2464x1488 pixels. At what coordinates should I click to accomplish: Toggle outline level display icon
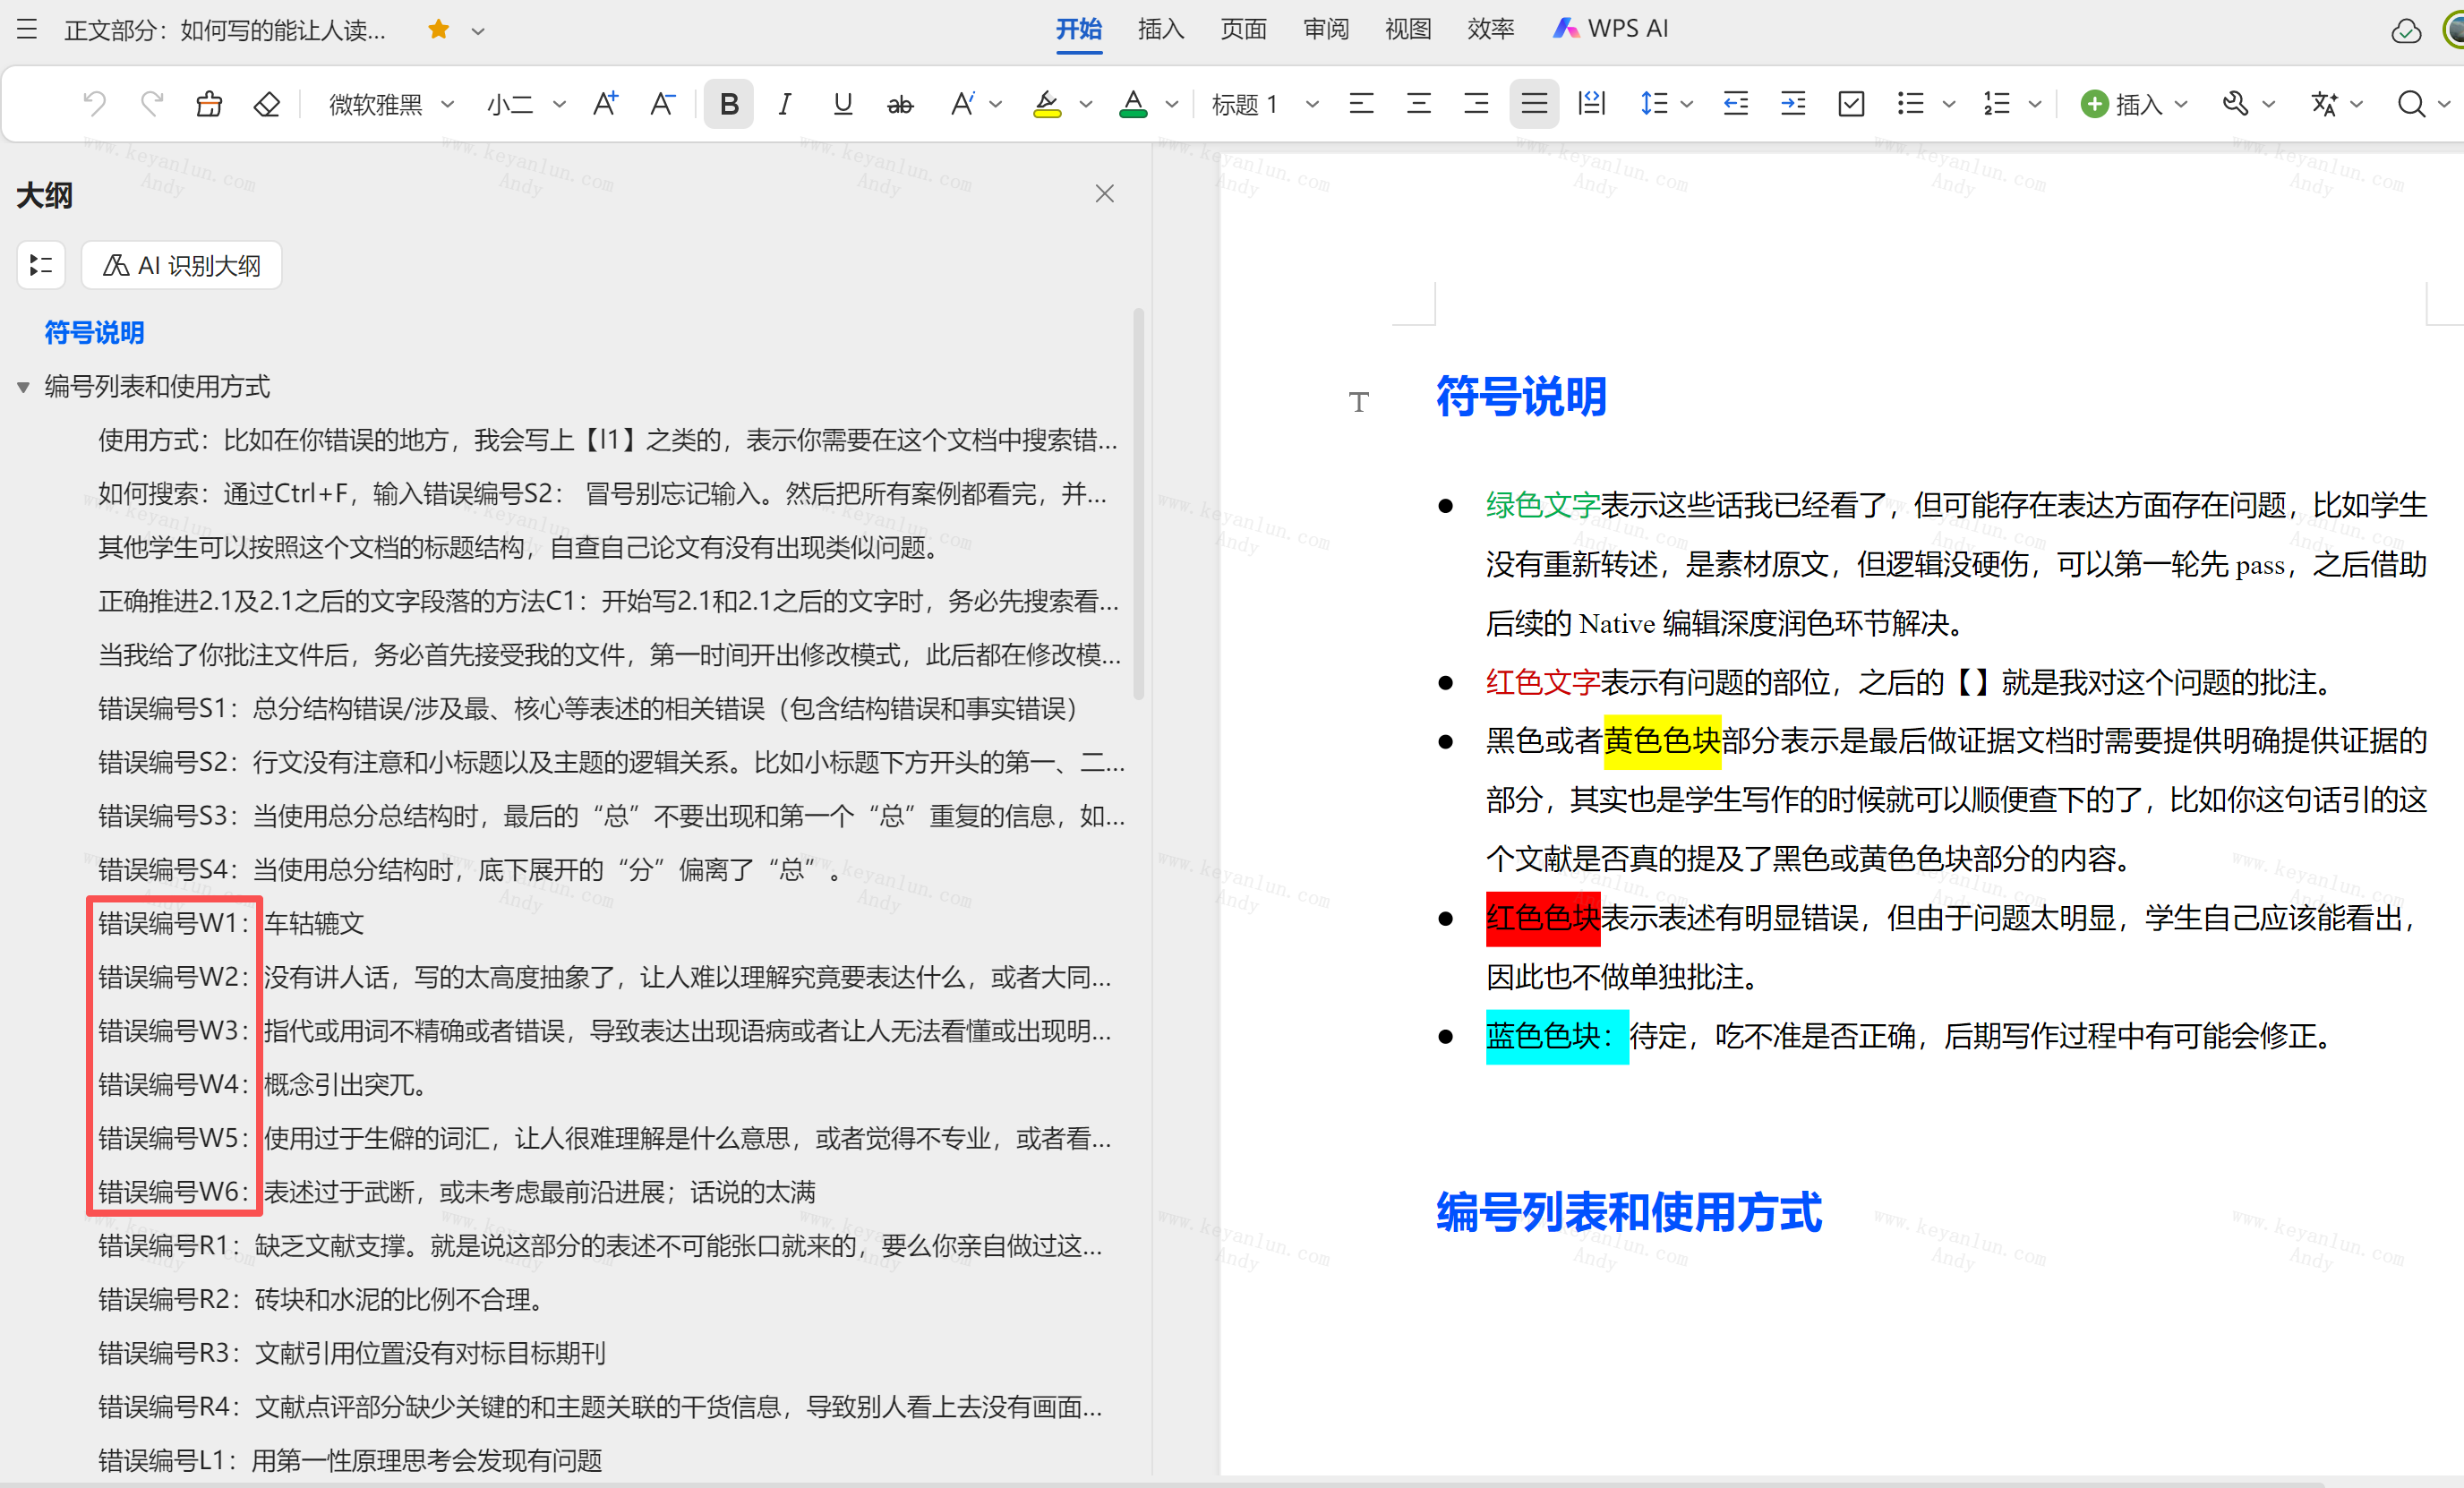[41, 265]
